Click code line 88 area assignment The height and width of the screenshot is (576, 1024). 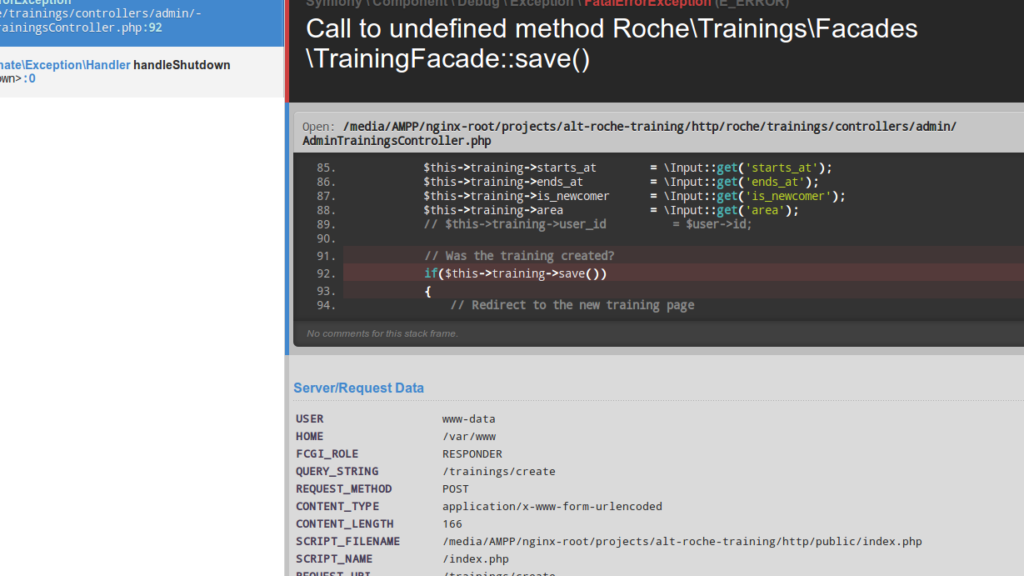pos(611,210)
